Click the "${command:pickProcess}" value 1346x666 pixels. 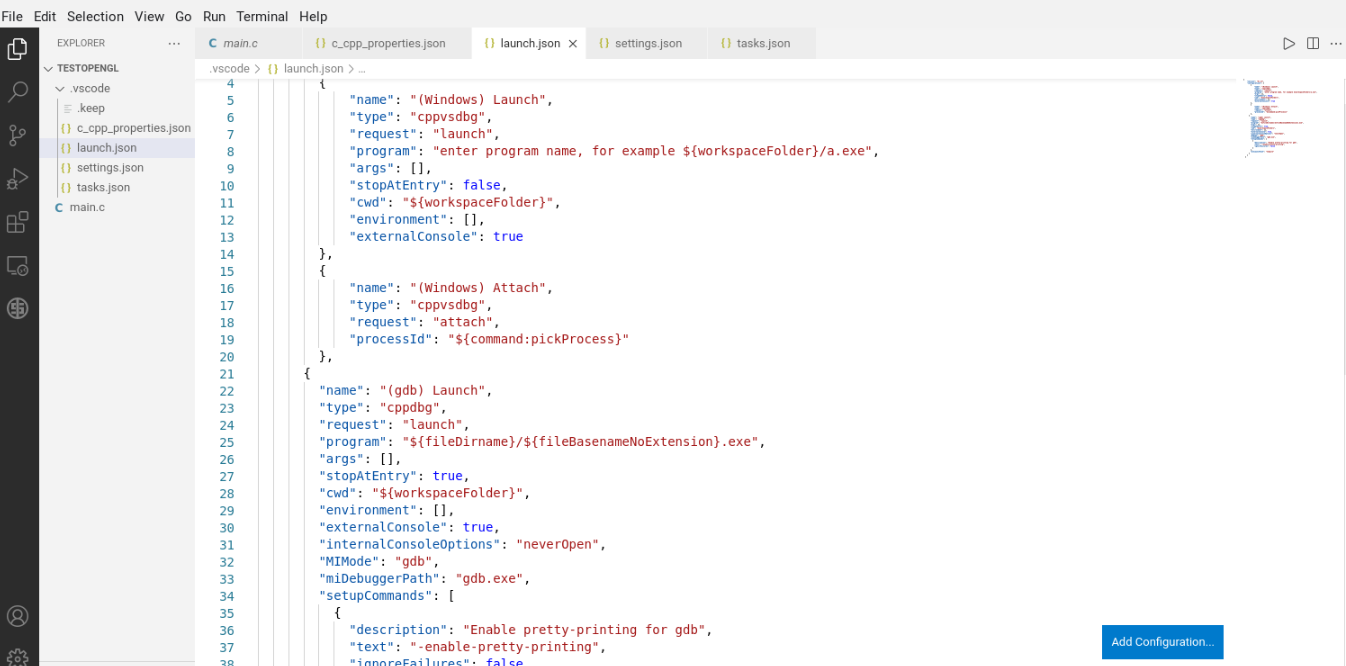(x=538, y=339)
